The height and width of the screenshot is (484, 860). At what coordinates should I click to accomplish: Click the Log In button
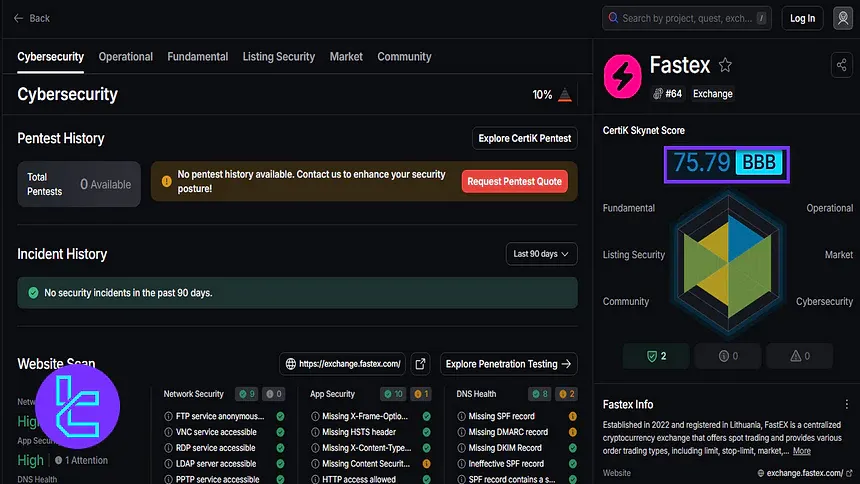point(802,18)
